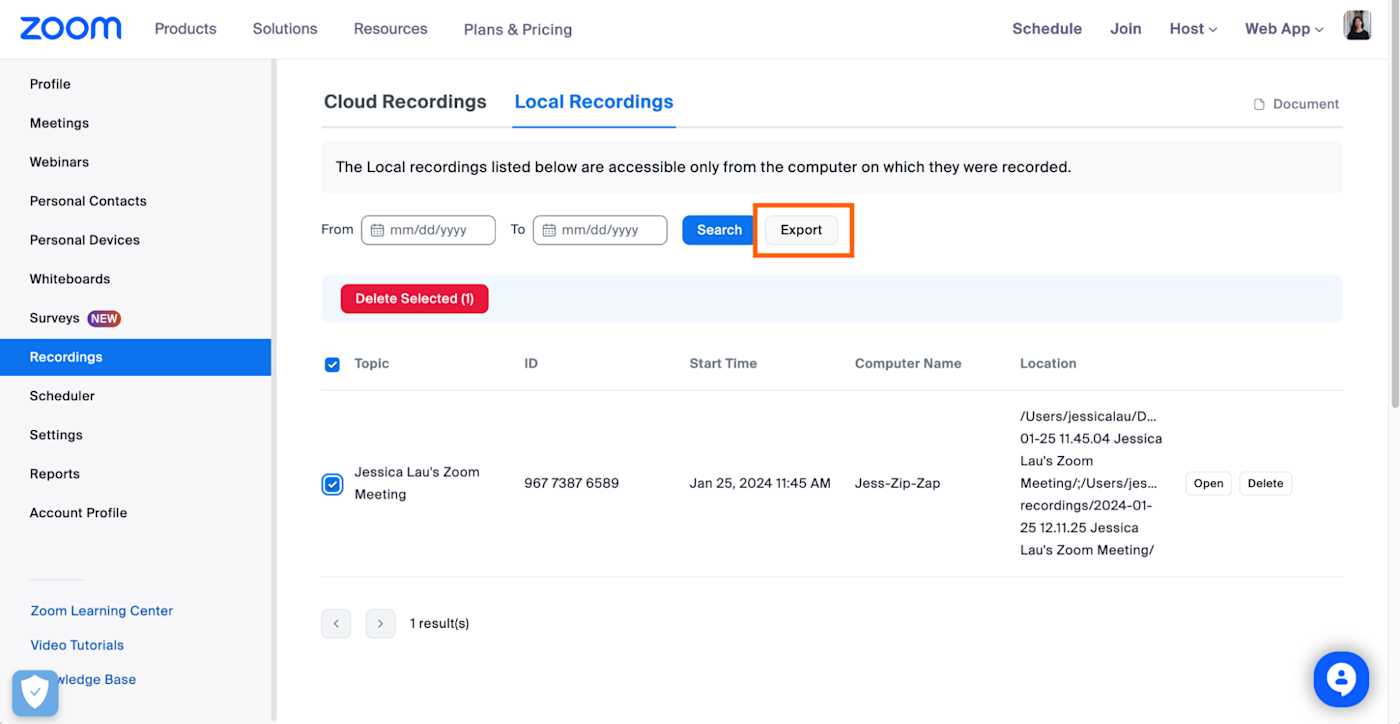
Task: Open the Solutions menu
Action: pyautogui.click(x=285, y=29)
